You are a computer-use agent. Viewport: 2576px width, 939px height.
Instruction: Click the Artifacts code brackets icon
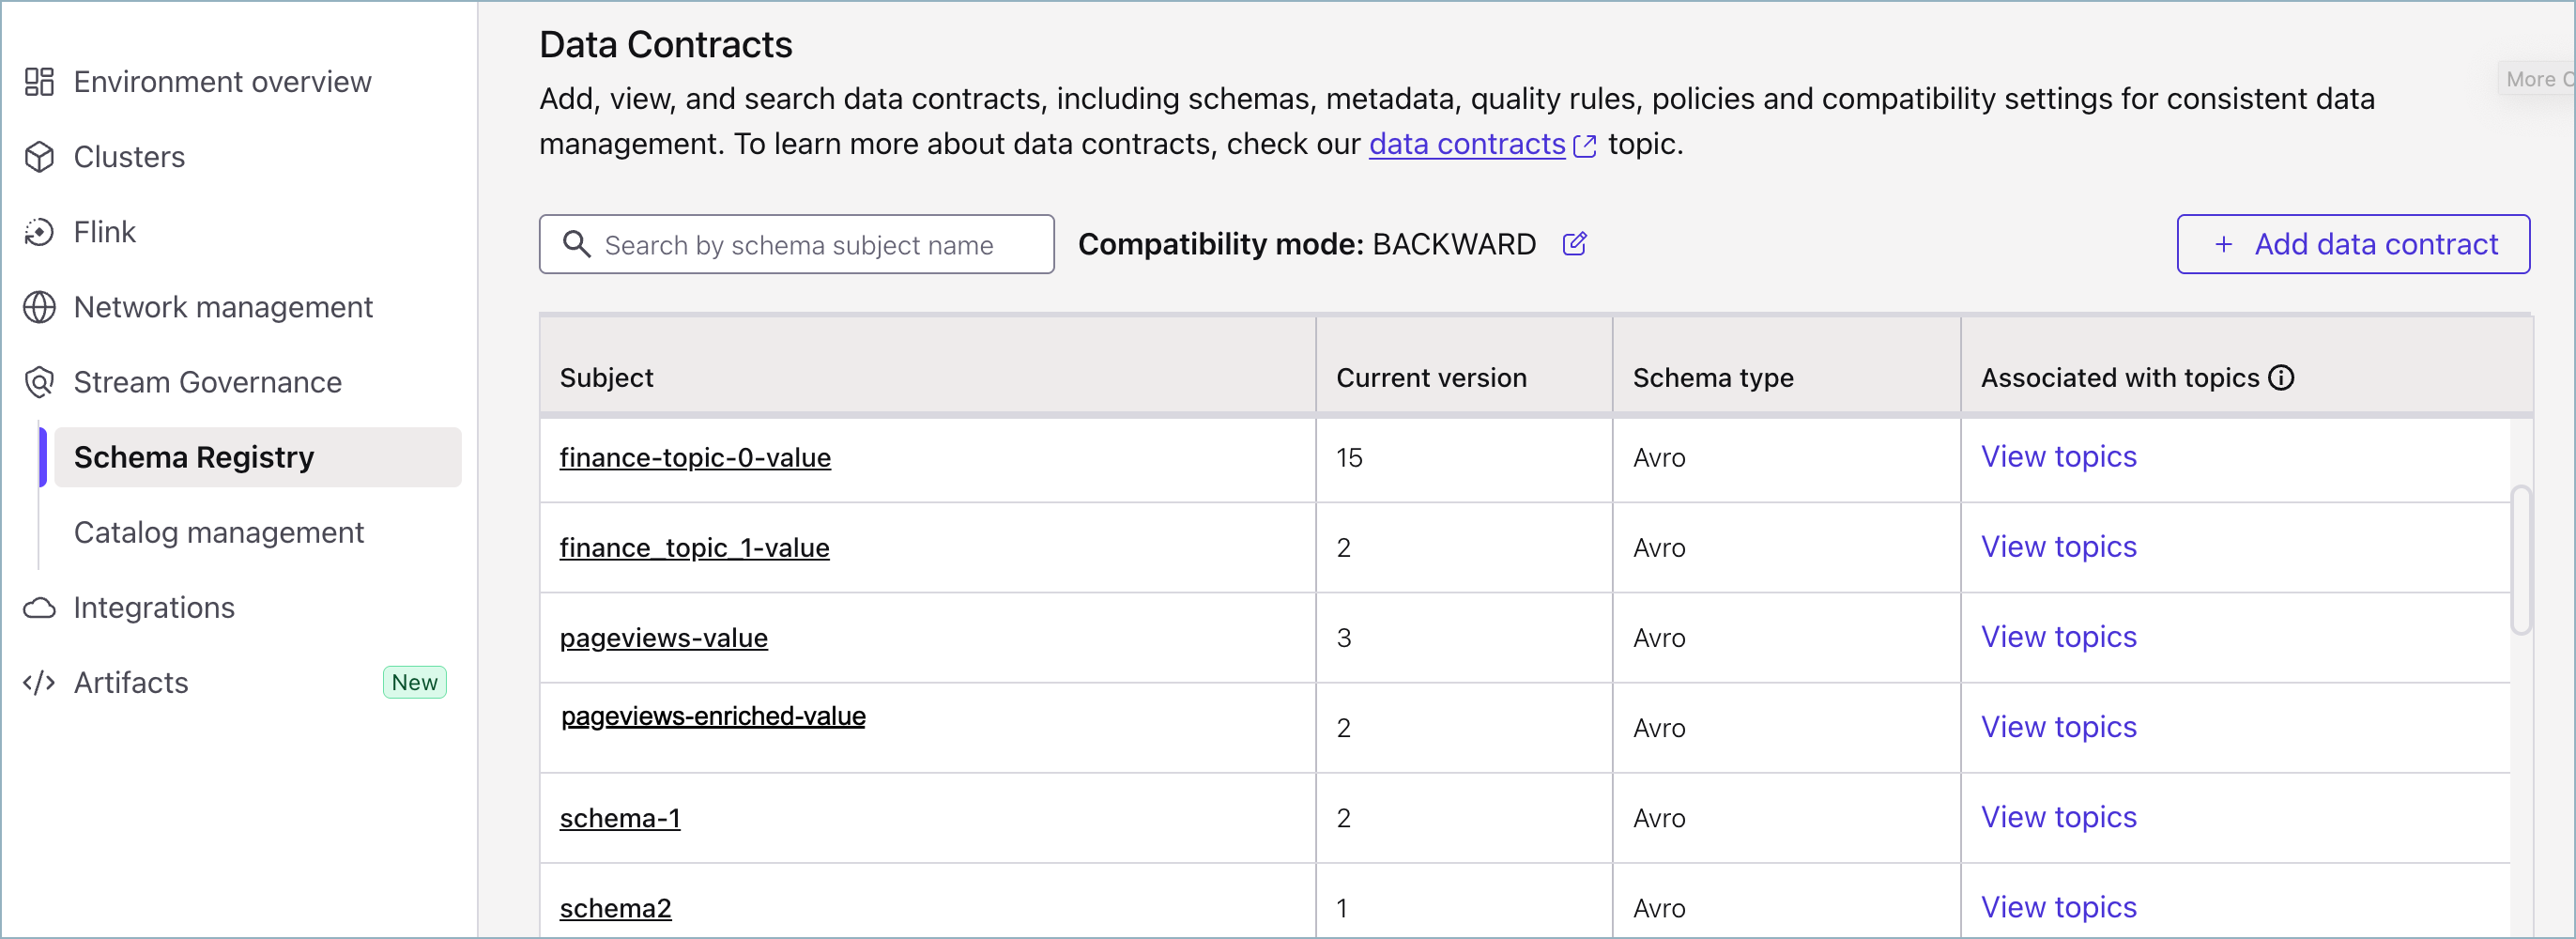(x=39, y=683)
